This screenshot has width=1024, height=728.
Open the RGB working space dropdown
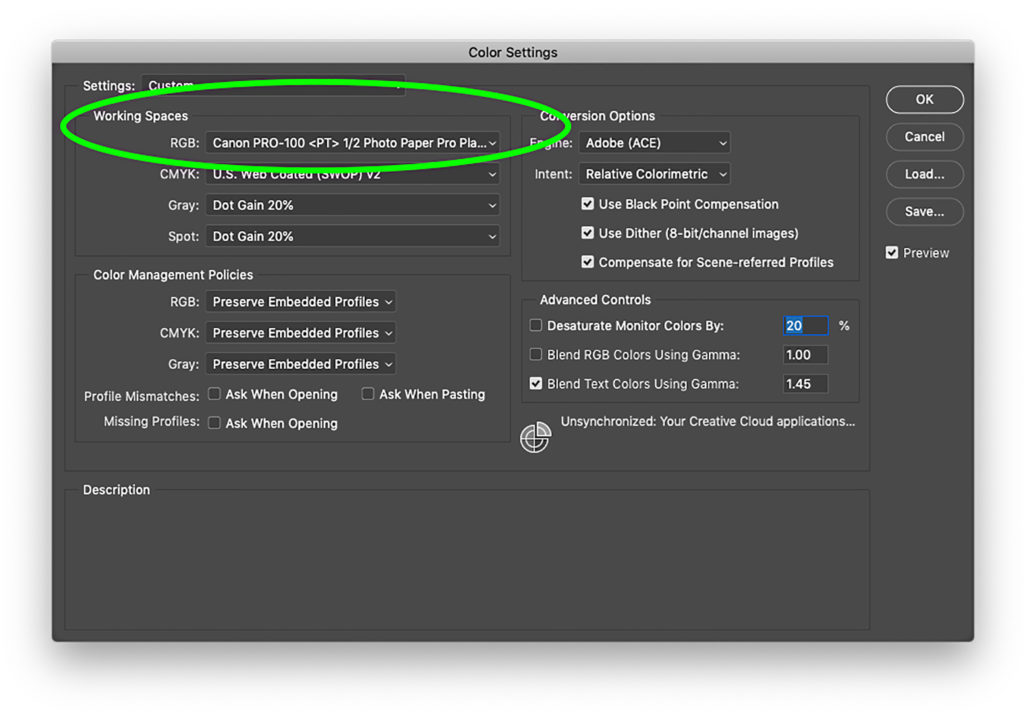pos(352,142)
